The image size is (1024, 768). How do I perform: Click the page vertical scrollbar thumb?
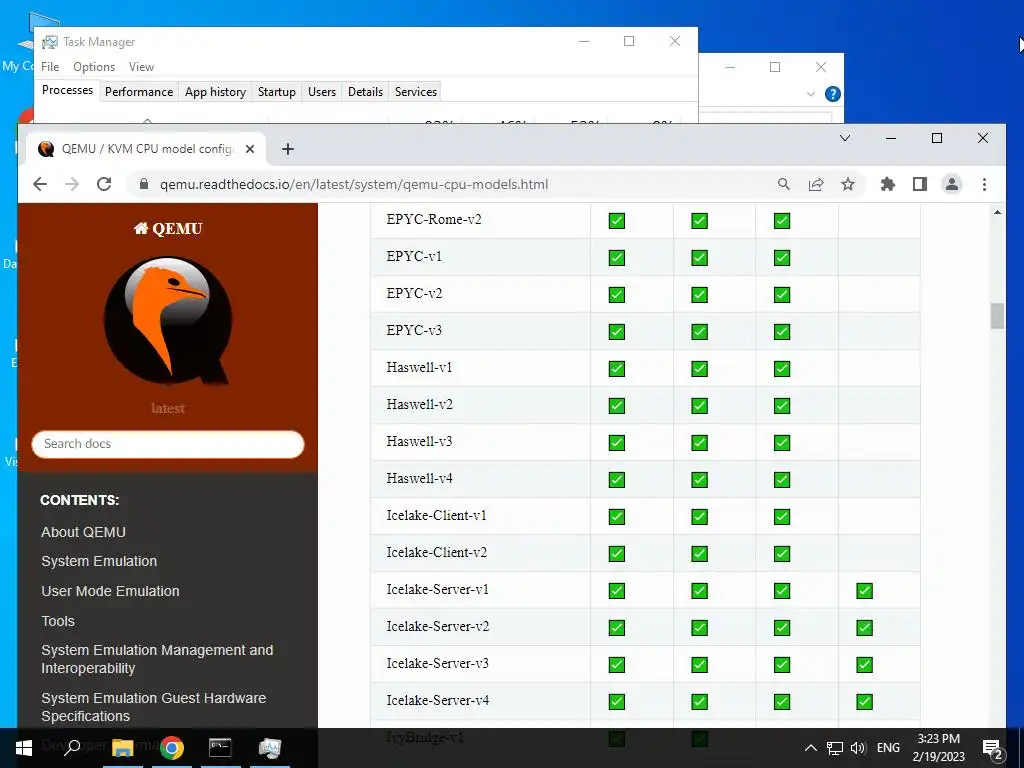point(997,316)
